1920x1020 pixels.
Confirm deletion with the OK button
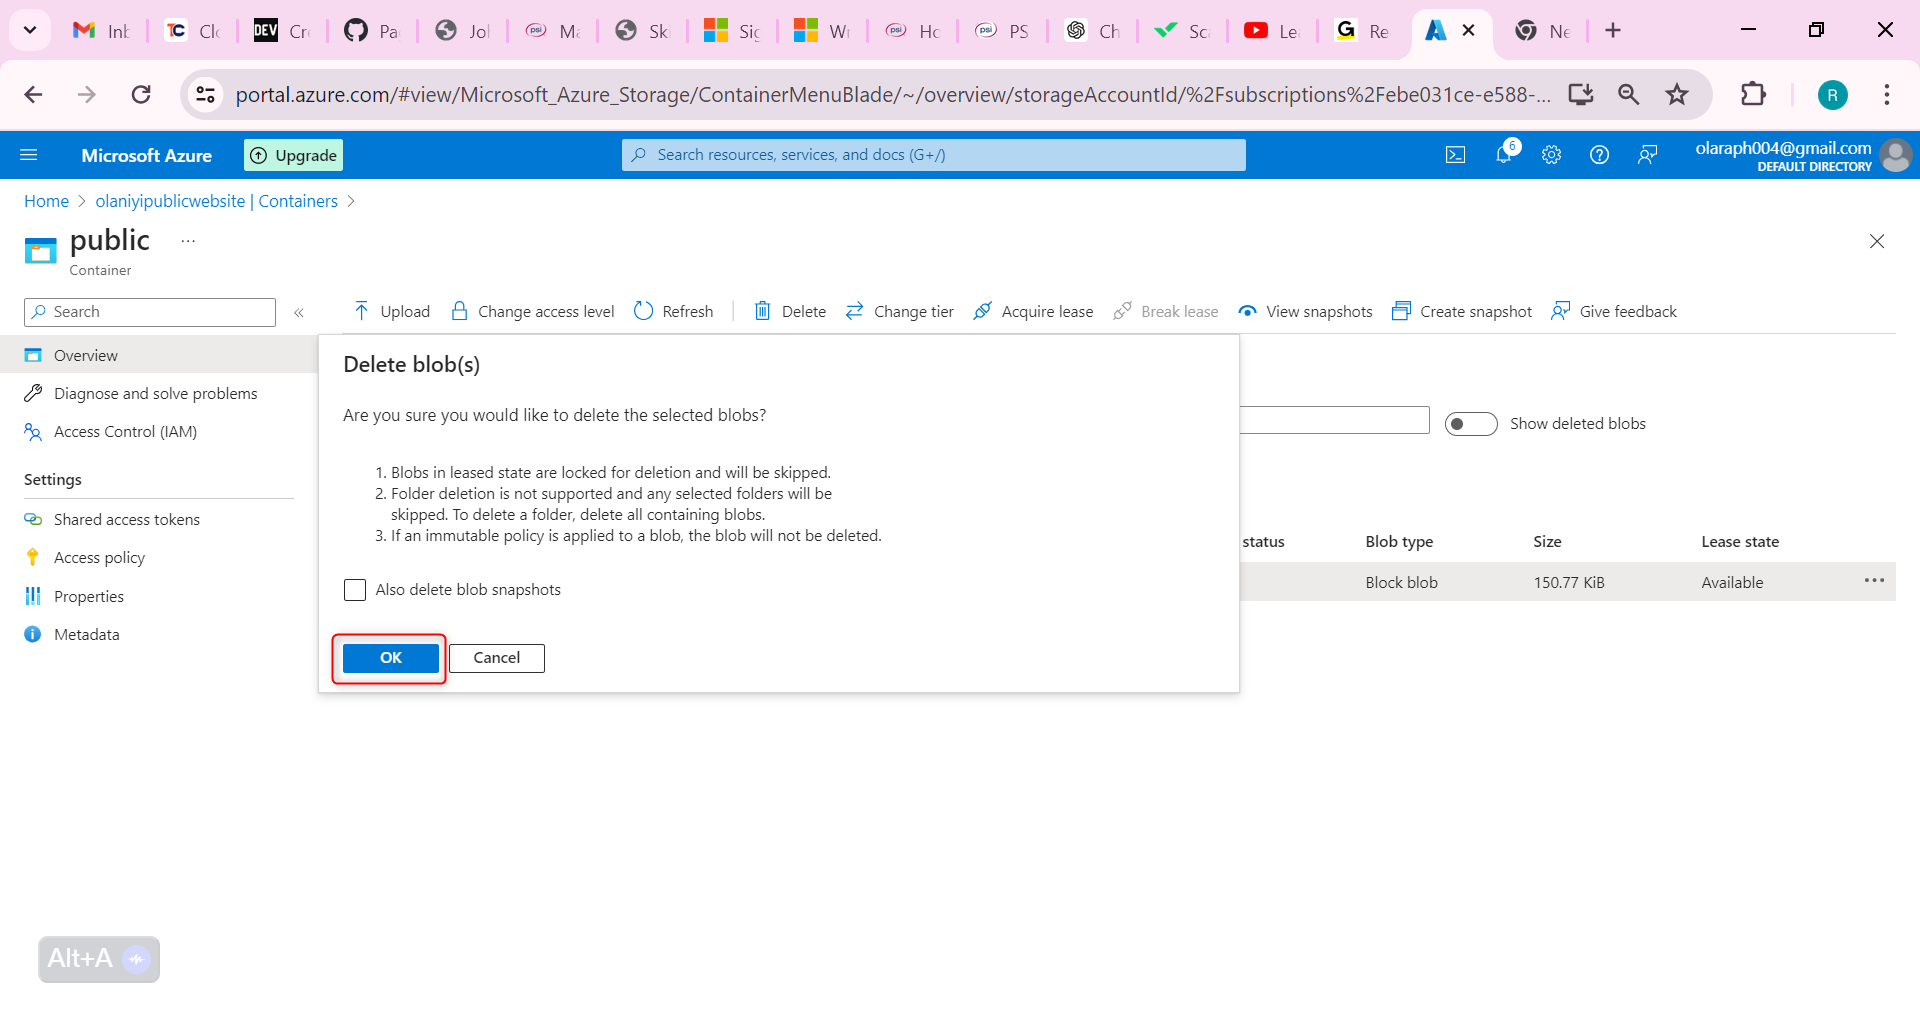point(391,658)
